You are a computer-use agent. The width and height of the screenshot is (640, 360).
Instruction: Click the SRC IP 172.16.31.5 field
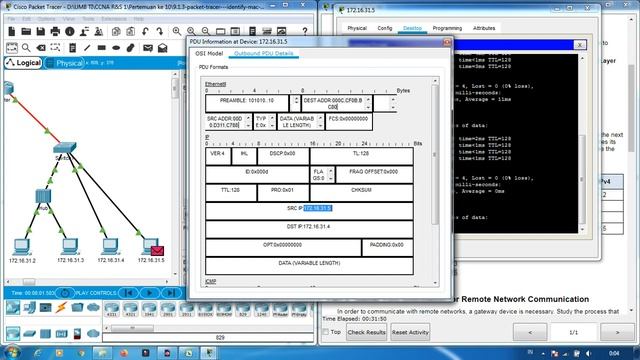[x=309, y=211]
